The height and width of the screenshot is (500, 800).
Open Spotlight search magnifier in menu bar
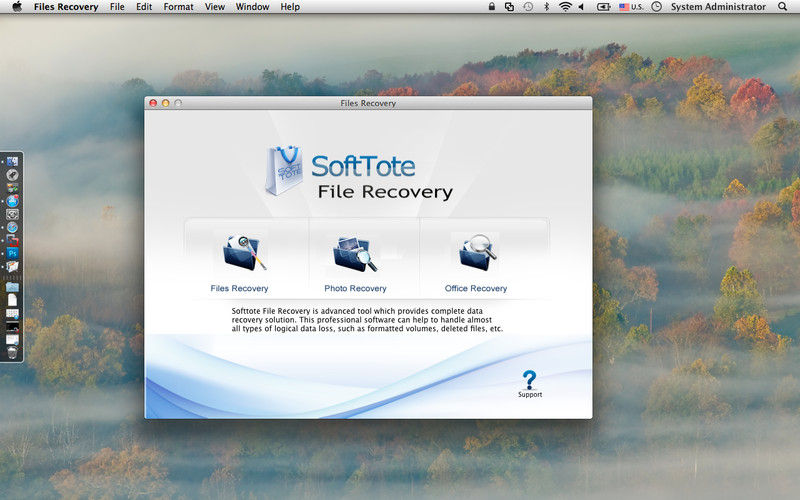[782, 7]
